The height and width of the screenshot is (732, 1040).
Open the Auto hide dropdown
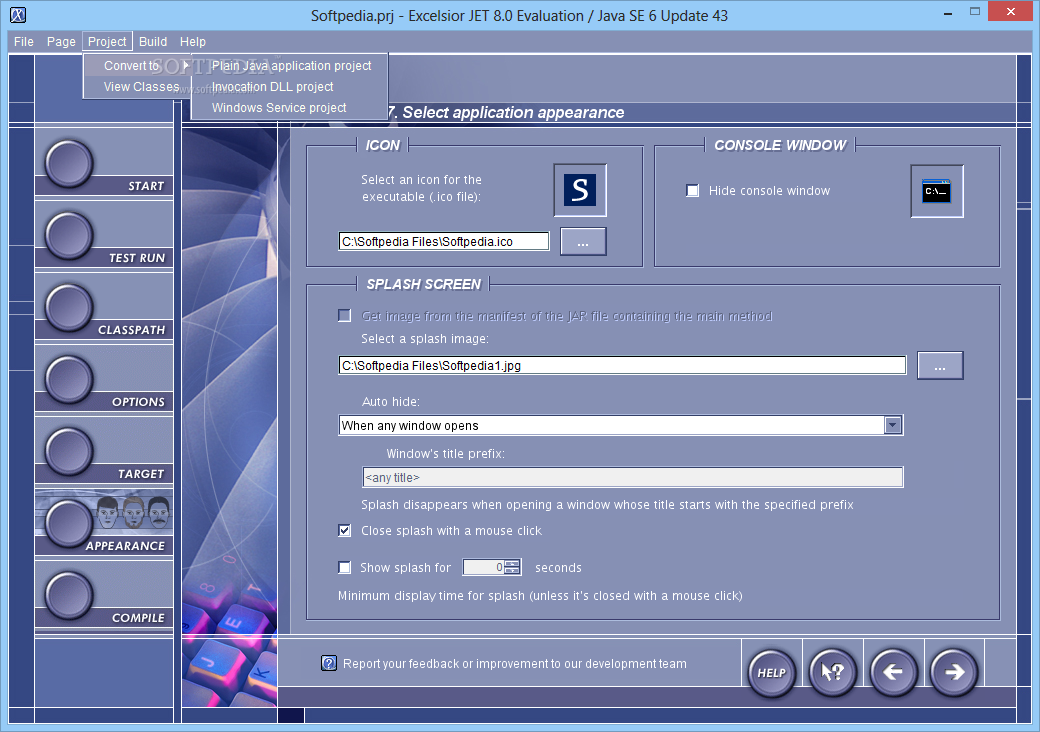(893, 425)
